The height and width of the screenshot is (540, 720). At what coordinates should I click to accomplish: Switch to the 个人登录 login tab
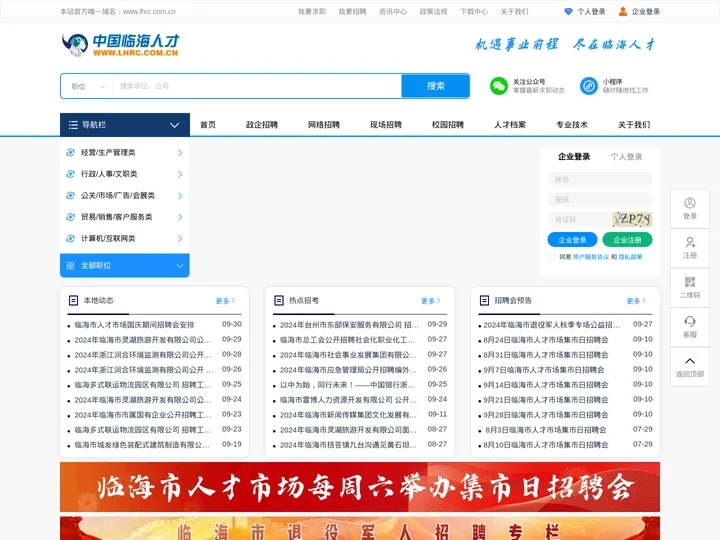(x=626, y=157)
